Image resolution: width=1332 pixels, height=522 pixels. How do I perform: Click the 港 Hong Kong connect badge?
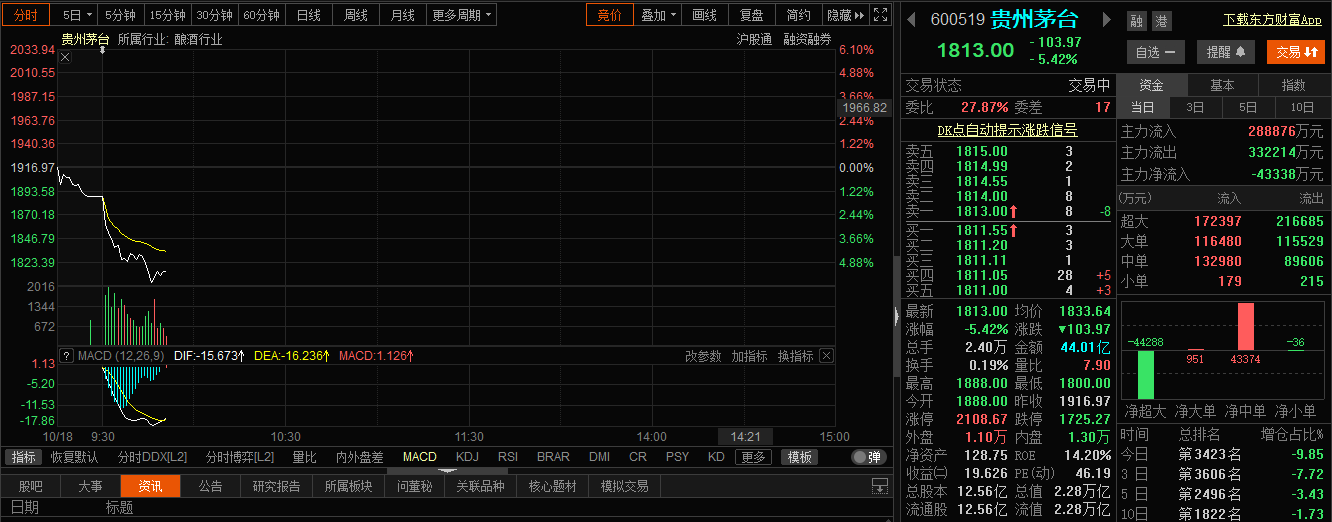[1160, 21]
